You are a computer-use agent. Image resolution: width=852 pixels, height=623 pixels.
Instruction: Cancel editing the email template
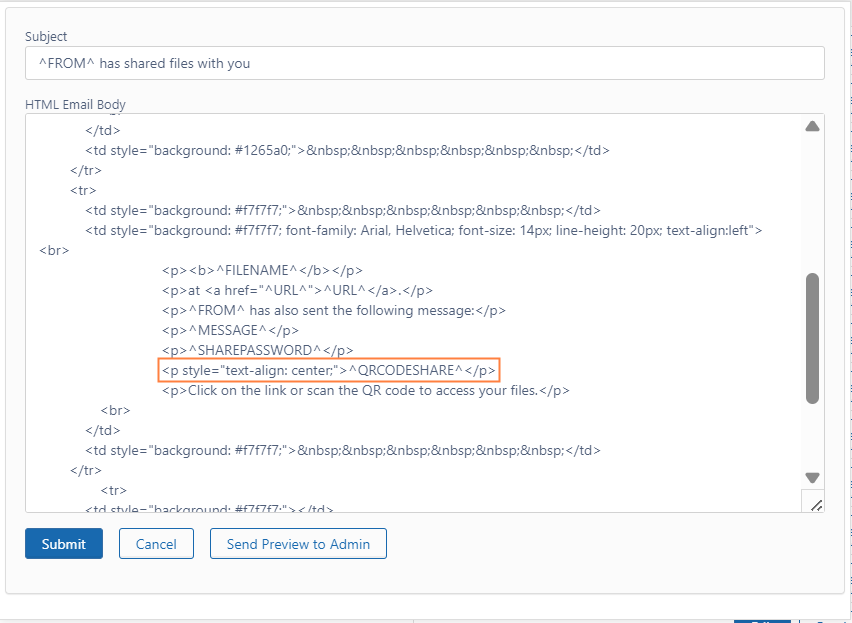(156, 544)
